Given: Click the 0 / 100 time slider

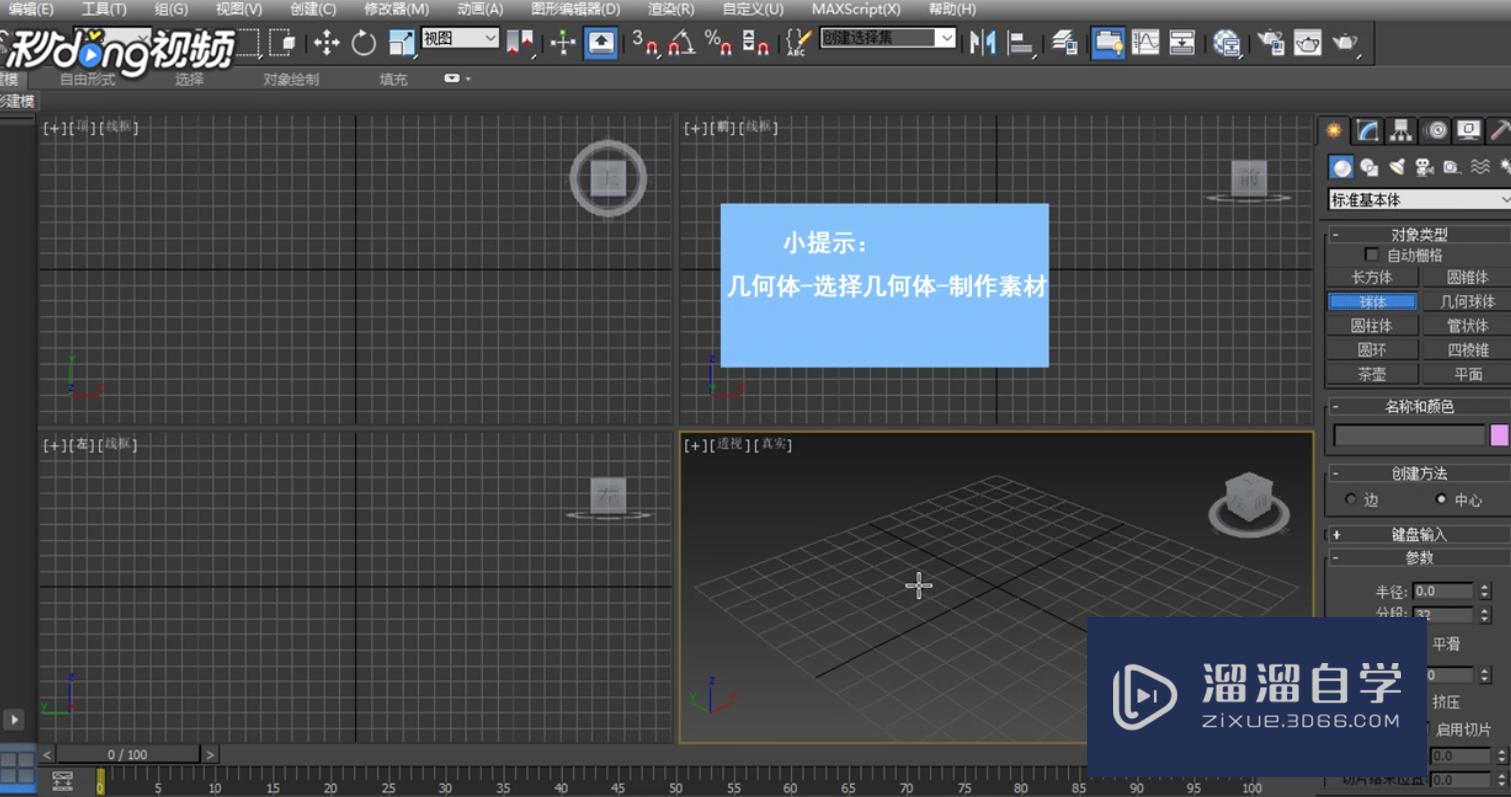Looking at the screenshot, I should pyautogui.click(x=128, y=755).
